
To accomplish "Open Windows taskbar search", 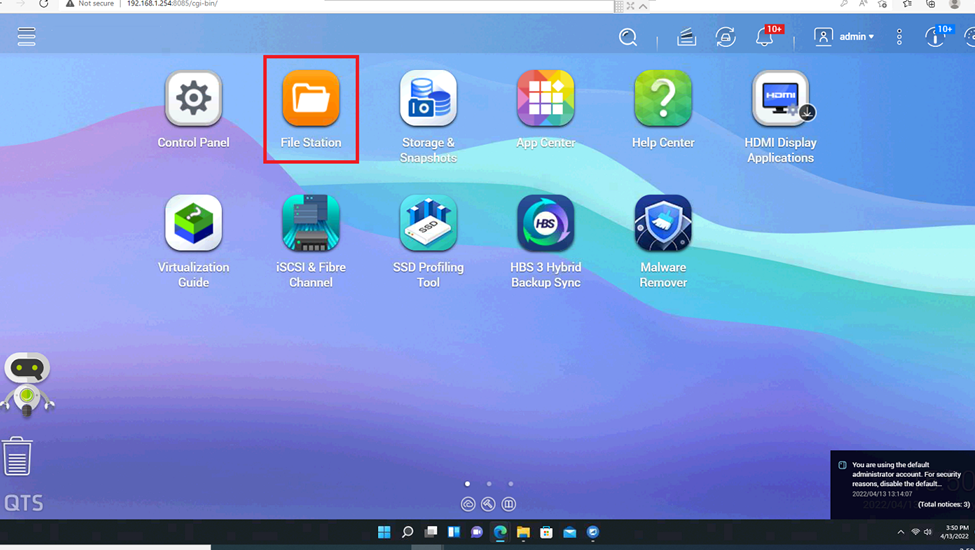I will (407, 532).
